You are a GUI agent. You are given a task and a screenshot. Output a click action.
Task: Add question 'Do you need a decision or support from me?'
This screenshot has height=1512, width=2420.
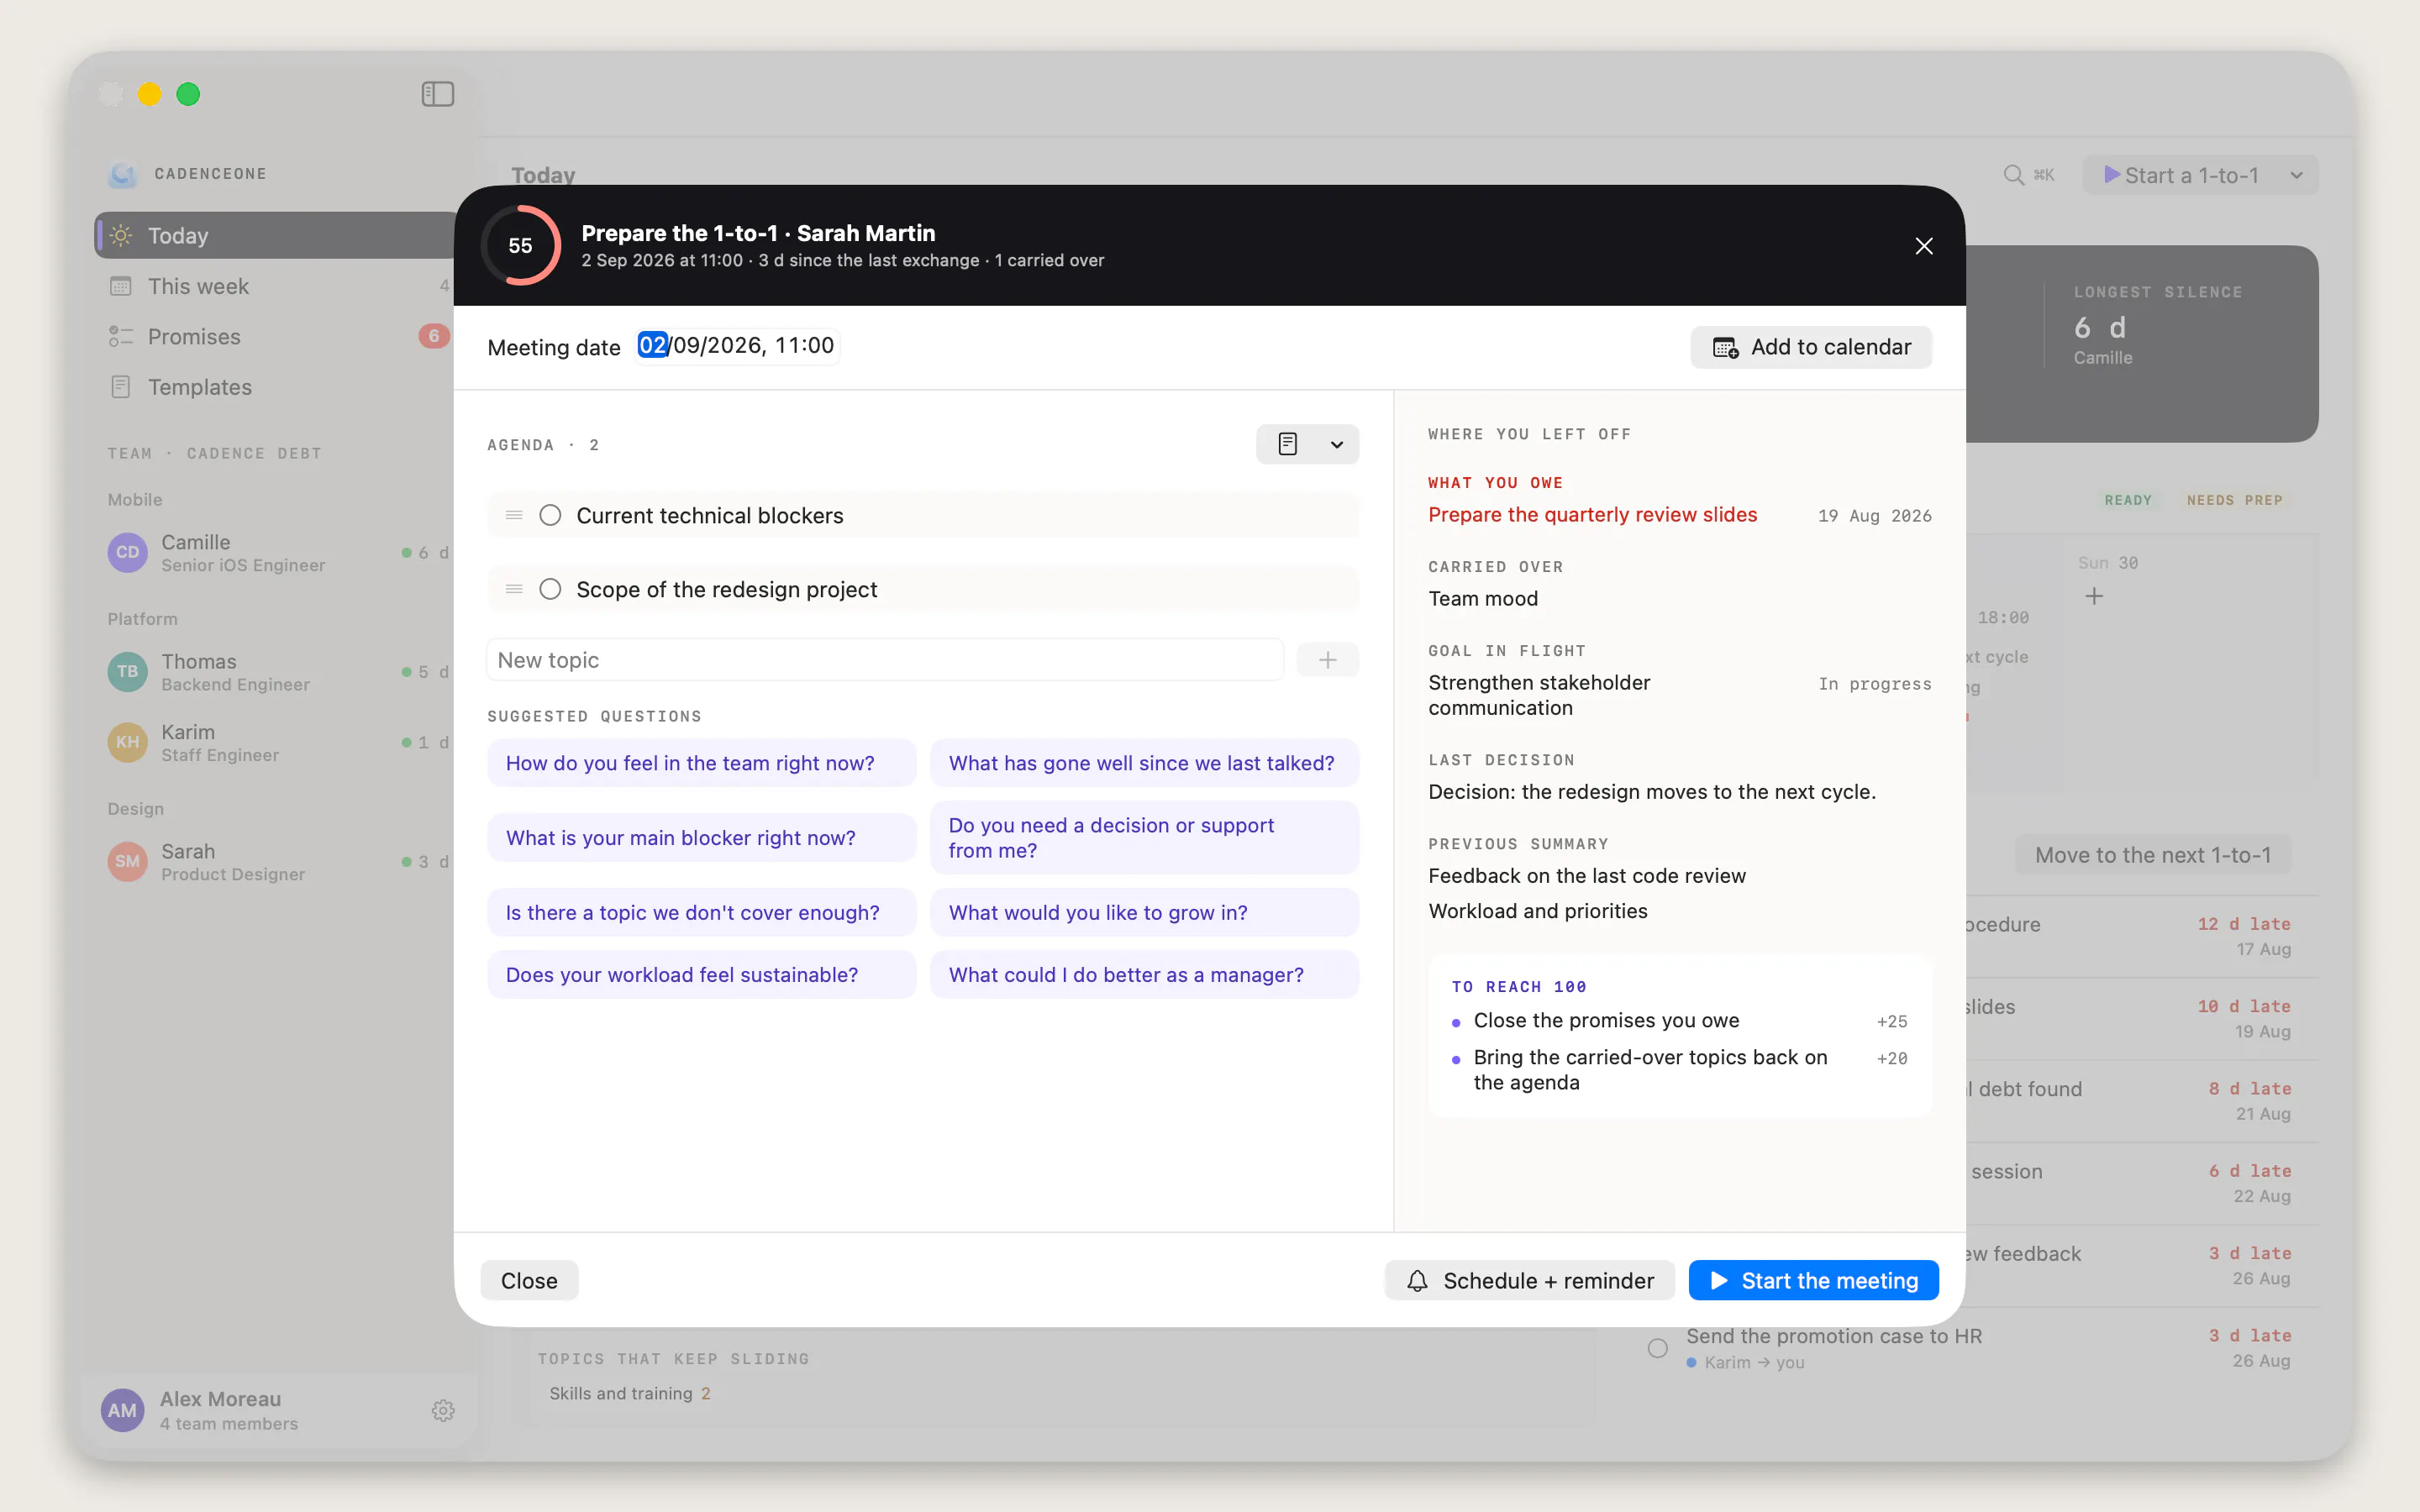pyautogui.click(x=1144, y=838)
